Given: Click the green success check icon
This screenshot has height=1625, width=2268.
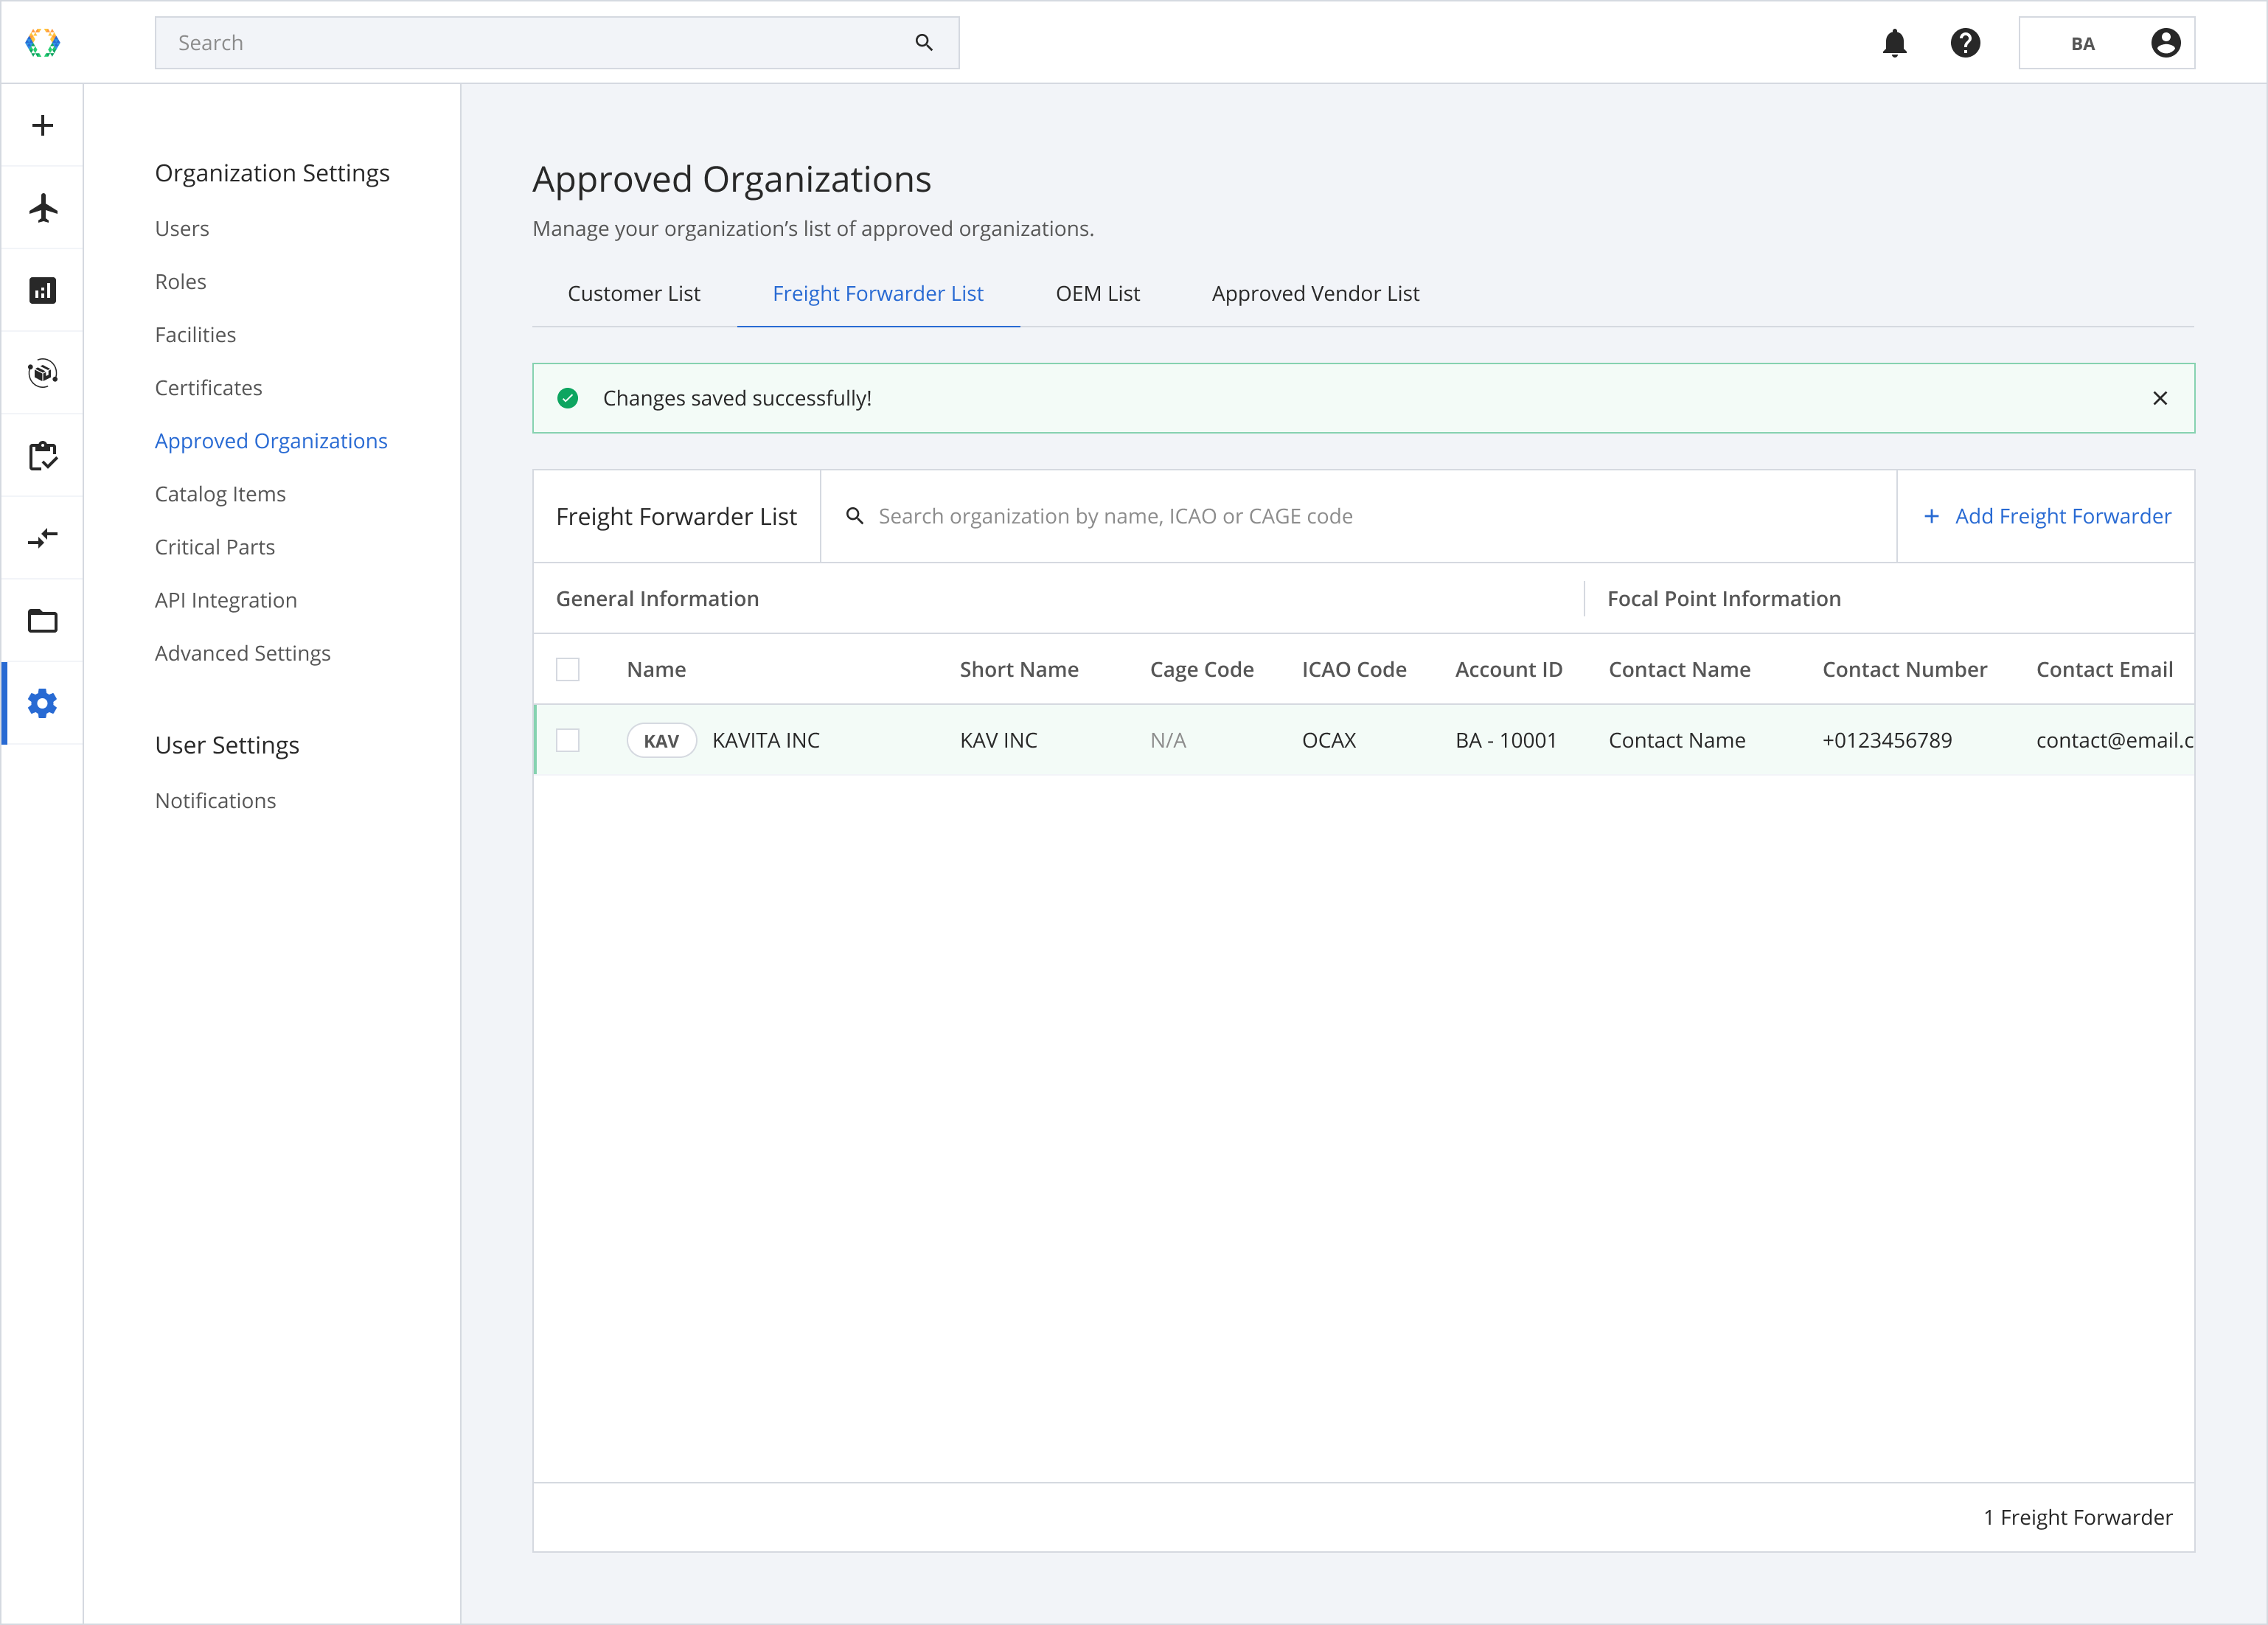Looking at the screenshot, I should 567,398.
